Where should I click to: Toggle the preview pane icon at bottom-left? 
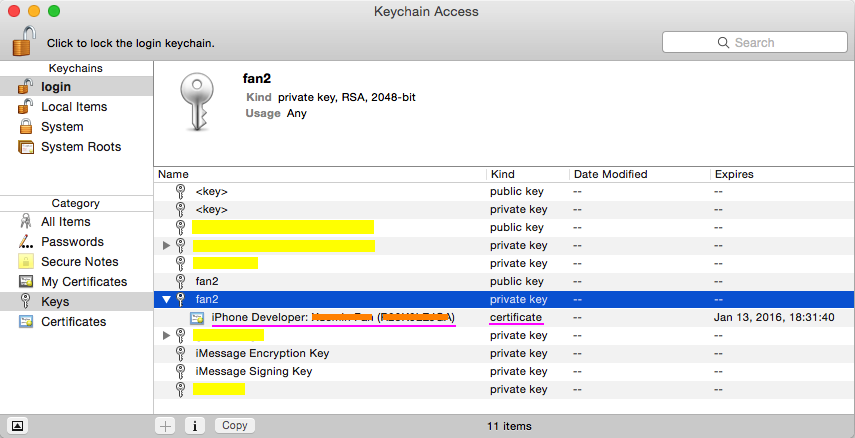point(17,426)
